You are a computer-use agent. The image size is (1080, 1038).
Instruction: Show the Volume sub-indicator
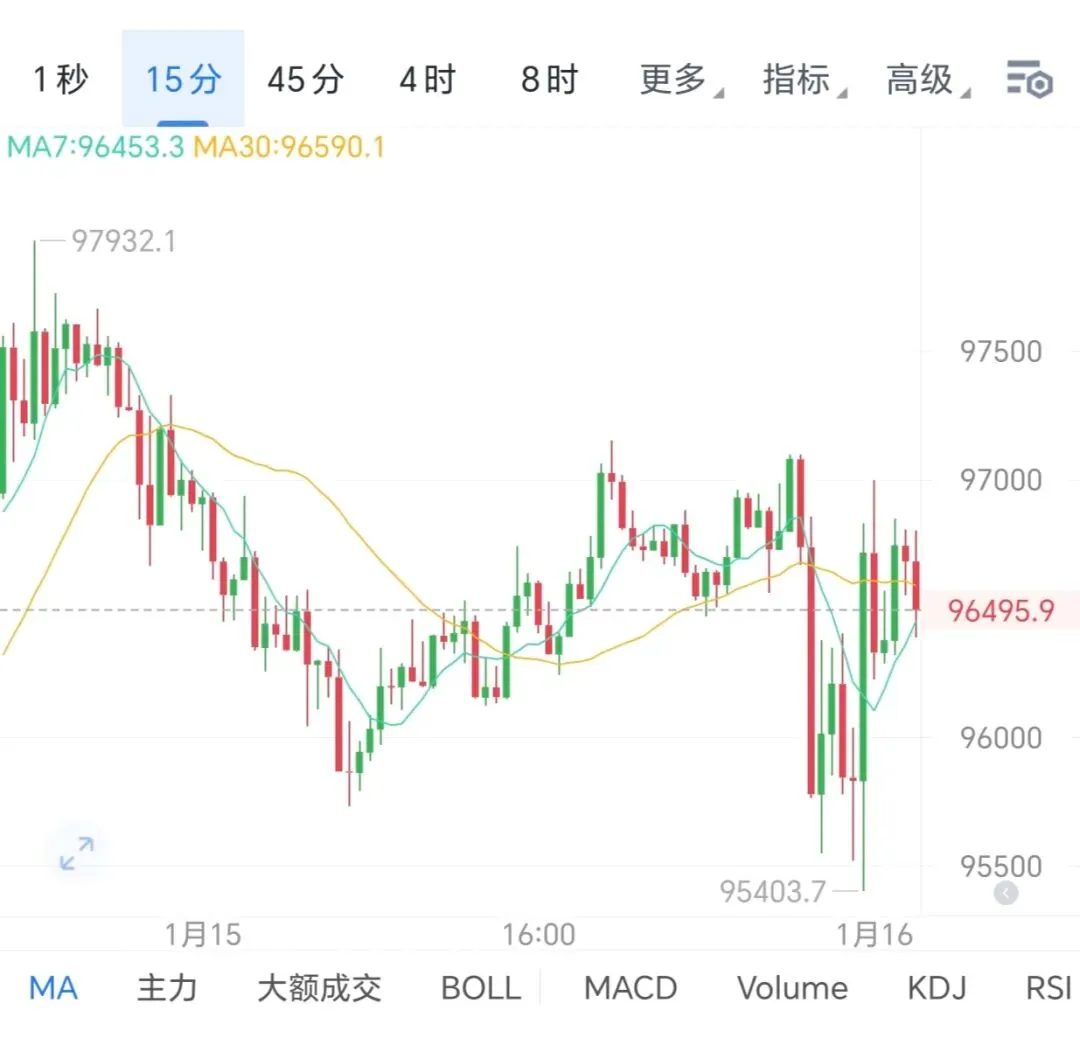[792, 988]
